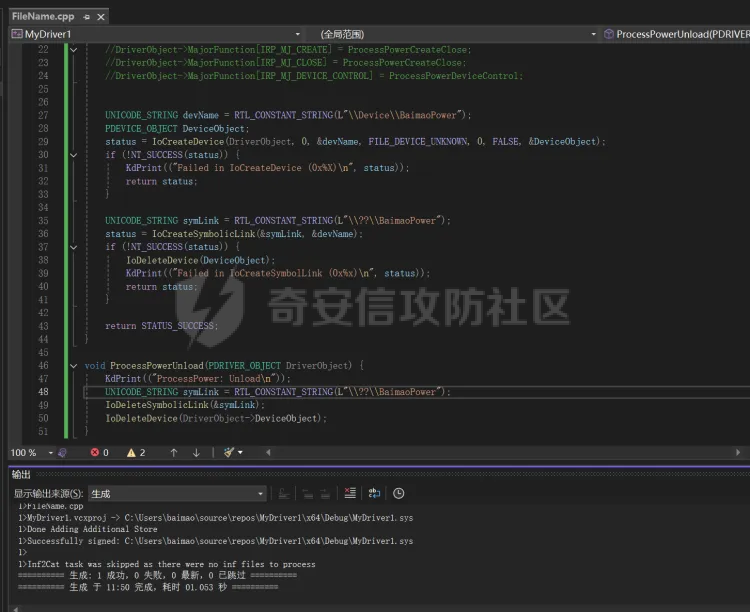Click the find message in code icon
Image resolution: width=750 pixels, height=612 pixels.
(284, 493)
